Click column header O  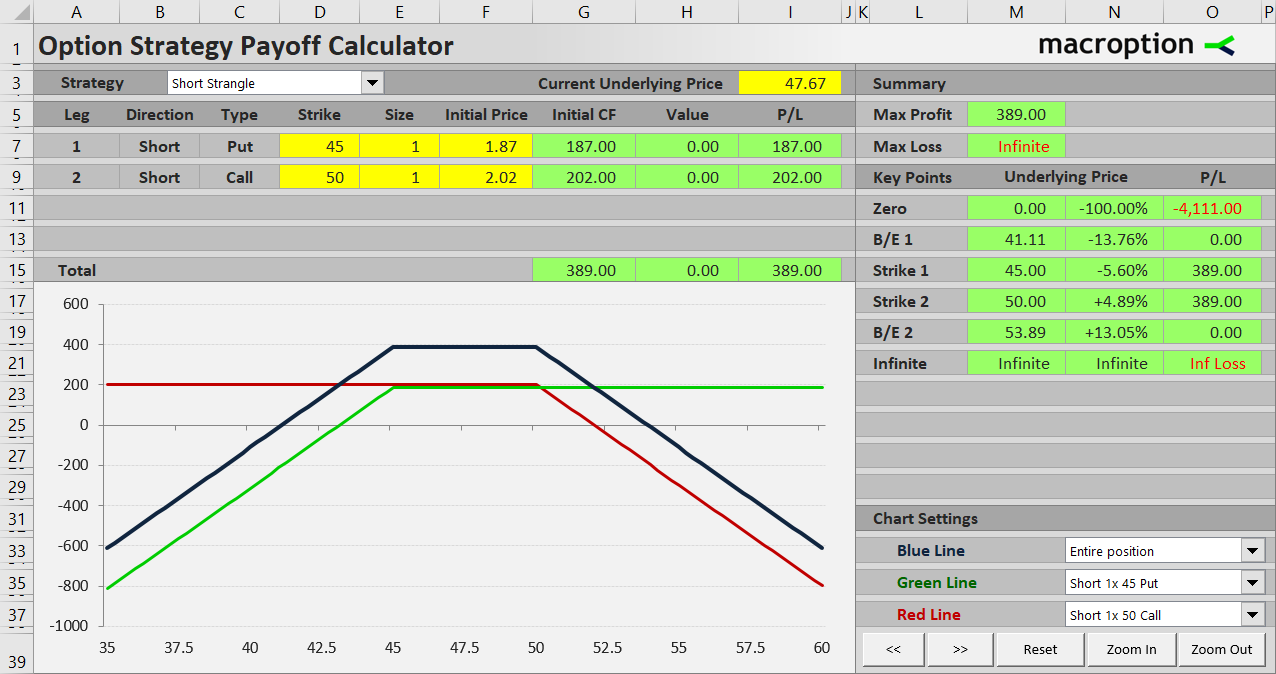(x=1212, y=11)
